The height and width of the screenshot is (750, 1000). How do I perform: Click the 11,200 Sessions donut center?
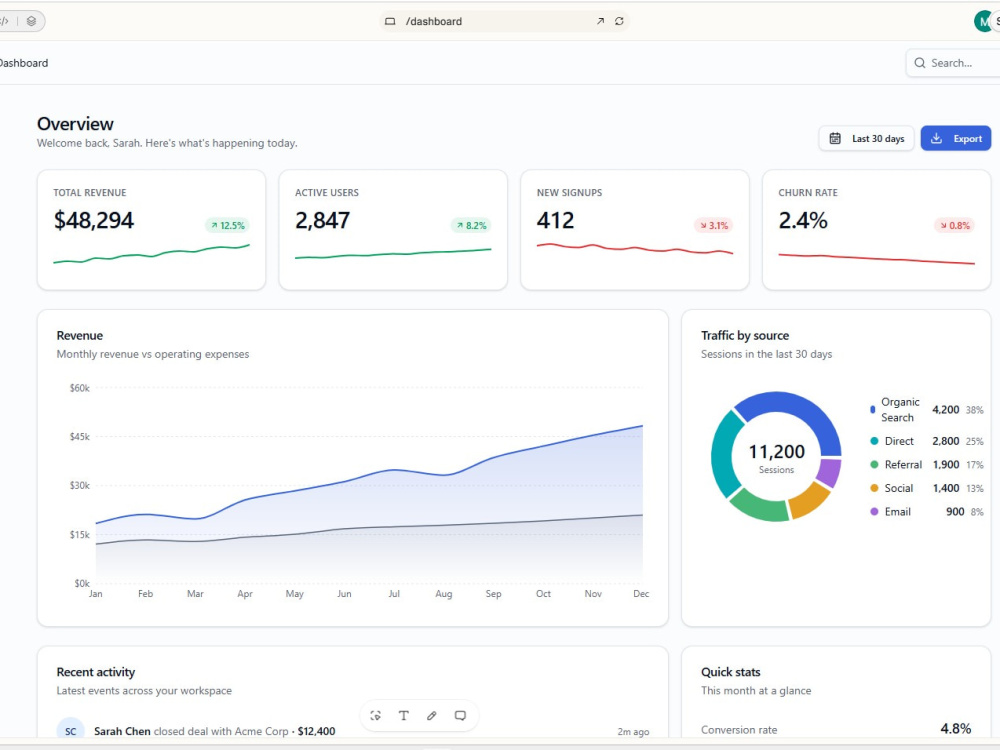pos(776,457)
